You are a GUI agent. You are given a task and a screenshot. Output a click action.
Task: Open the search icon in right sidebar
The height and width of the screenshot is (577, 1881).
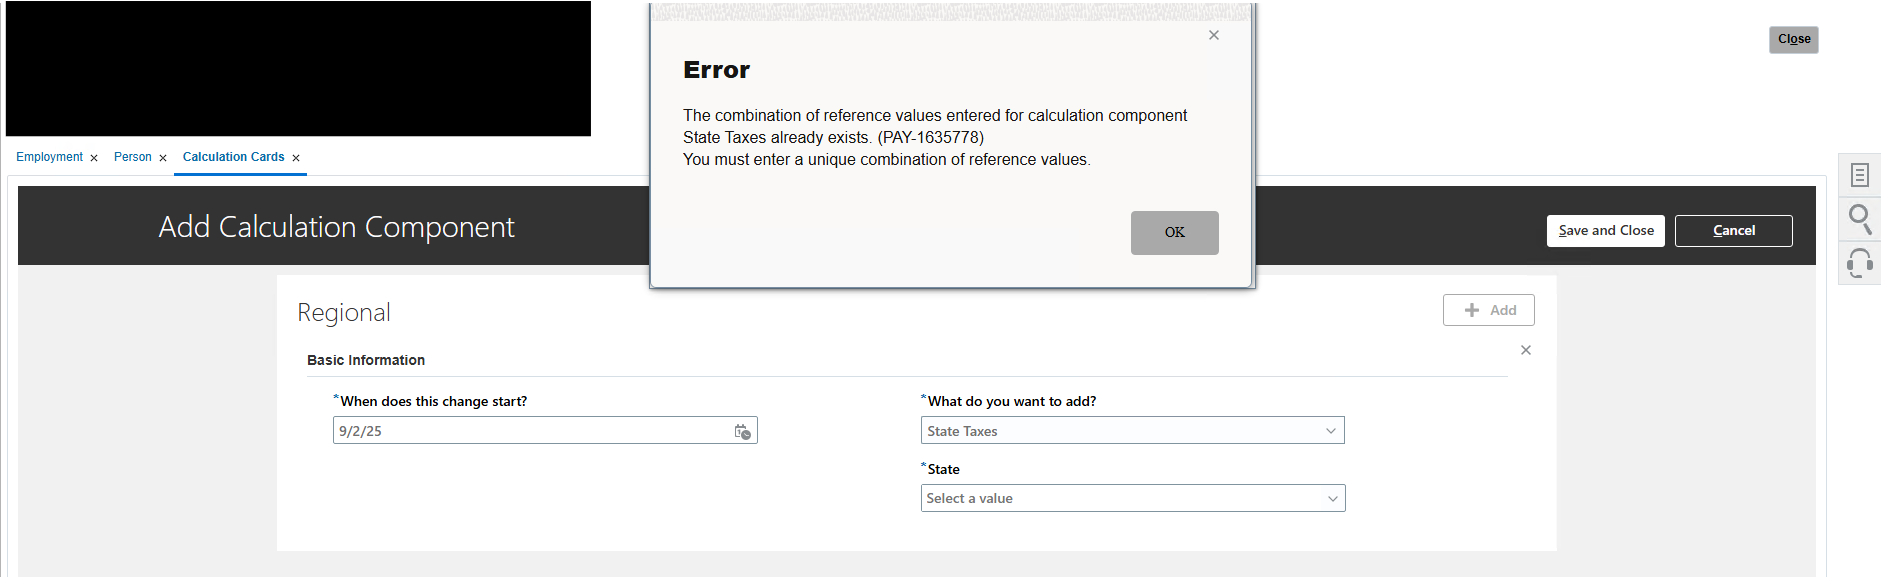1859,218
